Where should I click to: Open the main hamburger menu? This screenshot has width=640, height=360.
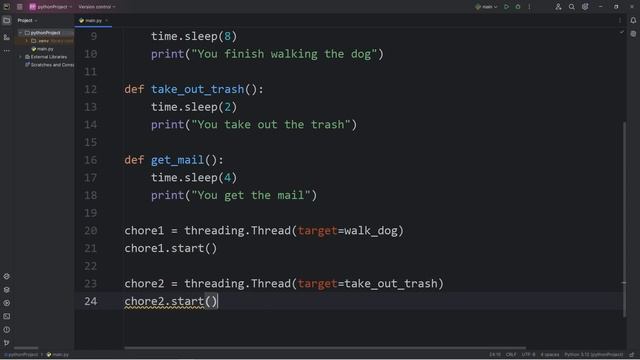coord(20,7)
